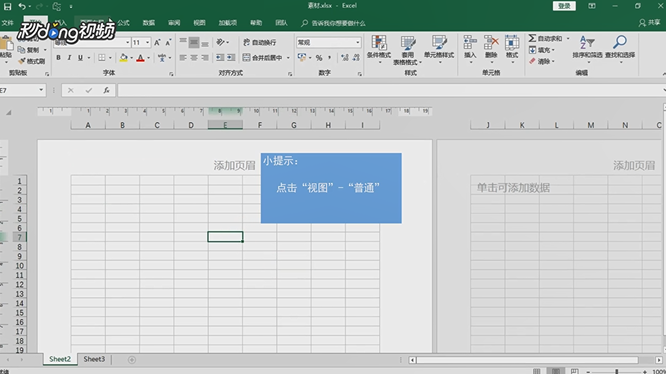Screen dimensions: 666x374
Task: Switch to the Help ribbon tab
Action: click(256, 23)
